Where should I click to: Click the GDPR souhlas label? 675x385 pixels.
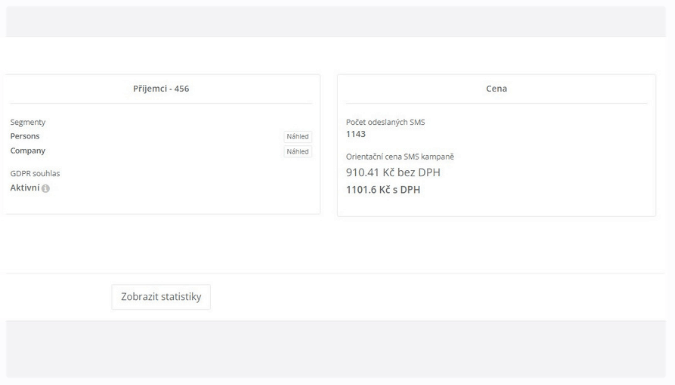coord(35,174)
